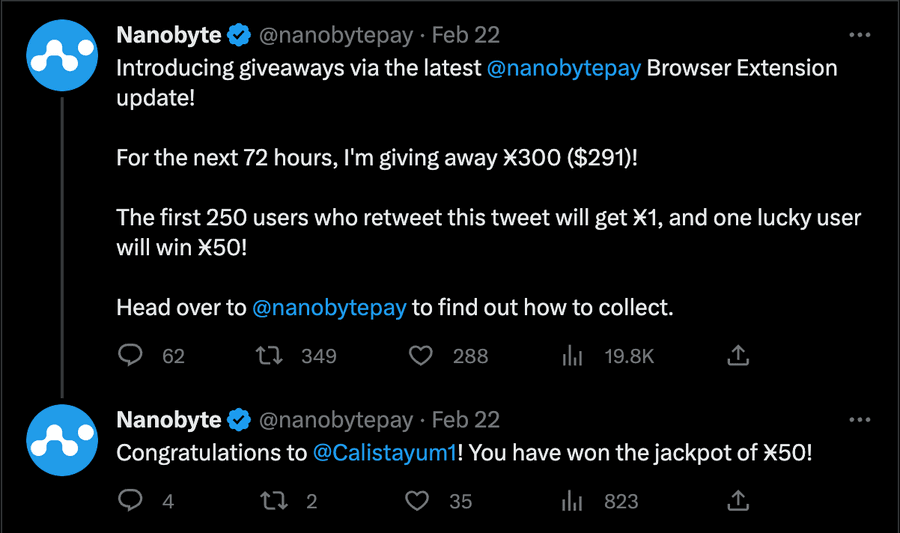Click reply icon on the giveaway tweet
Screen dimensions: 900x533
click(x=130, y=355)
